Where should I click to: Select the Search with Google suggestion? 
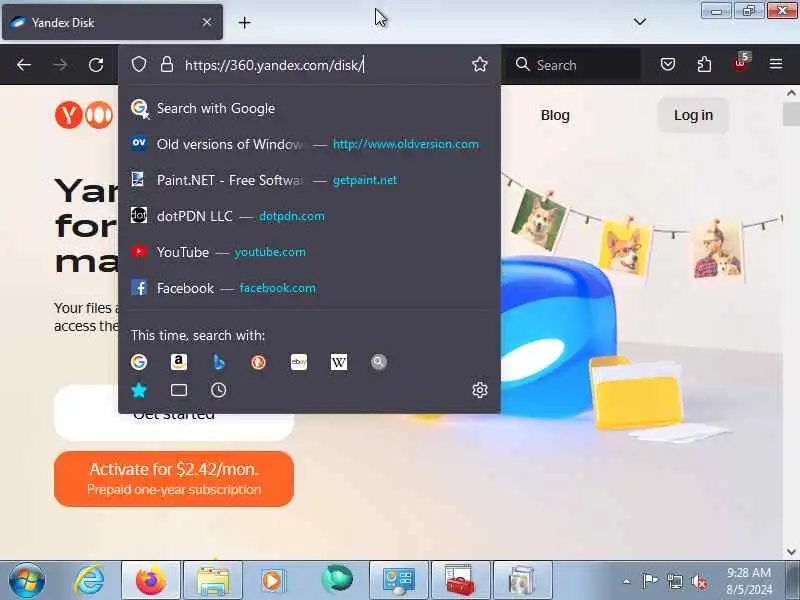point(309,108)
